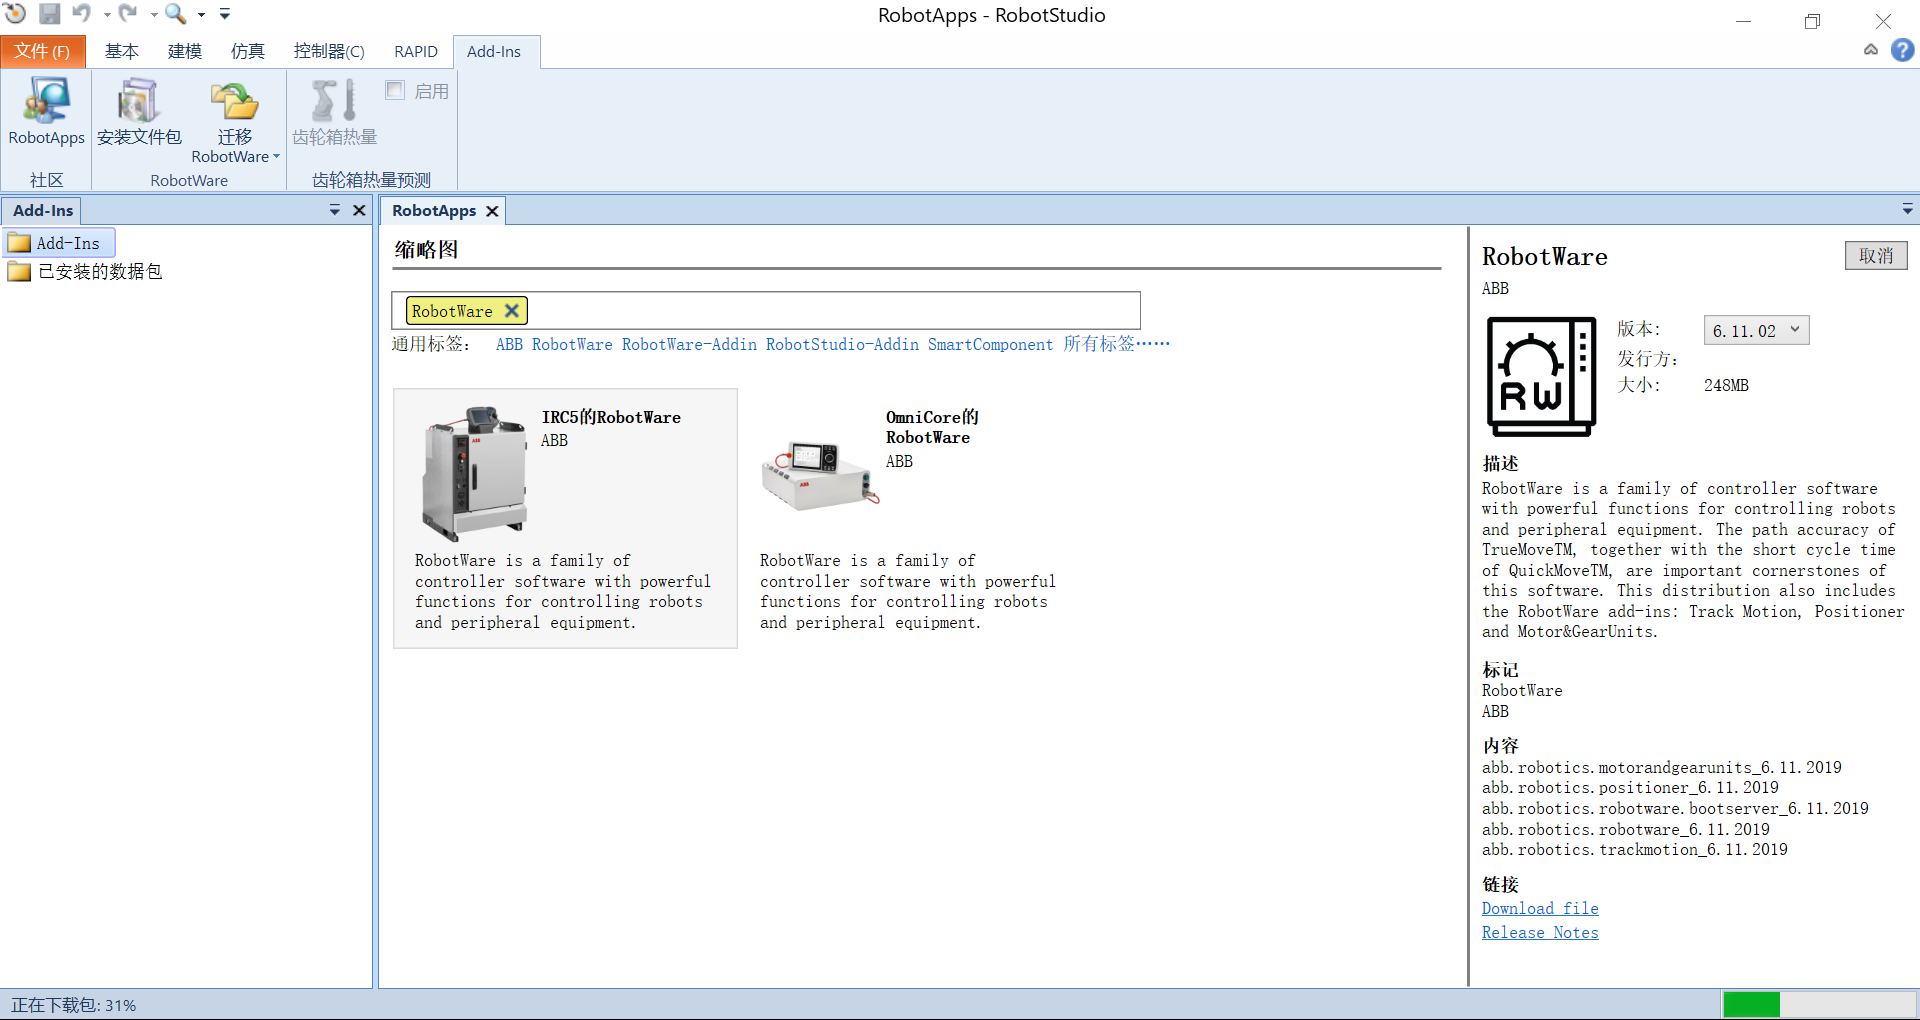The image size is (1920, 1020).
Task: Remove the RobotWare search filter tag
Action: [x=512, y=311]
